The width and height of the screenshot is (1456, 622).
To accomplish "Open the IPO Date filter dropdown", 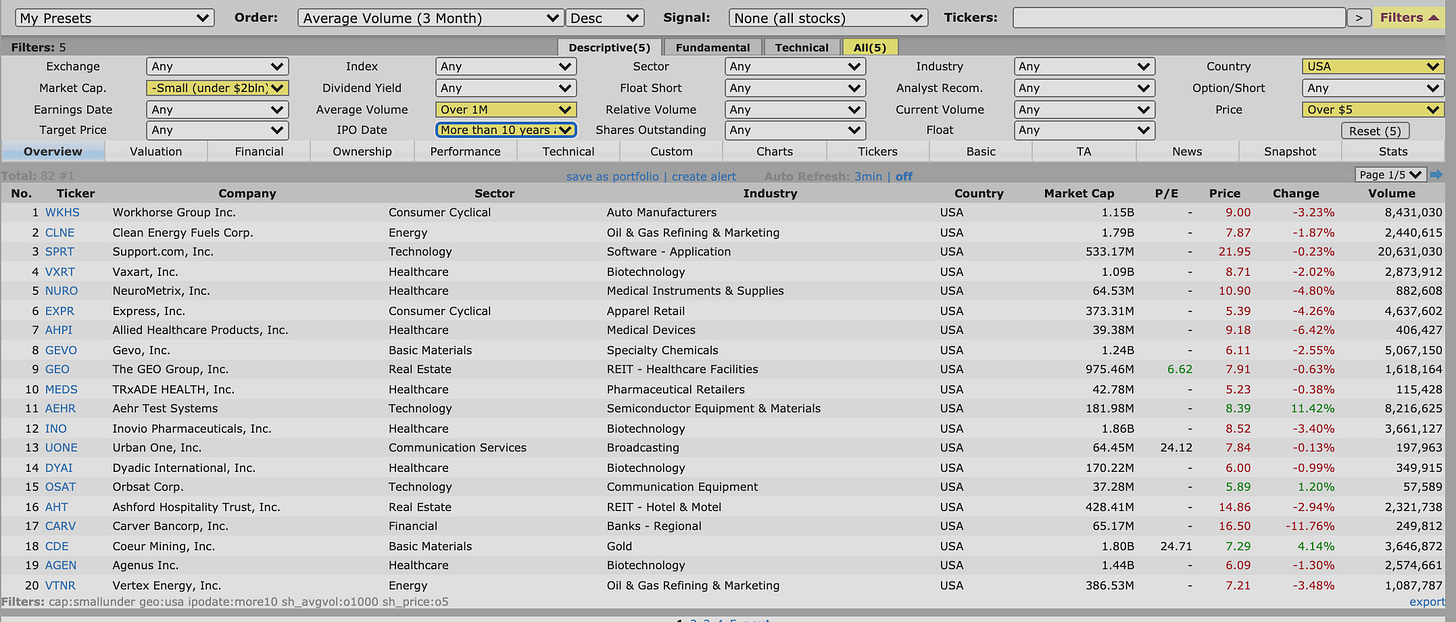I will point(506,130).
